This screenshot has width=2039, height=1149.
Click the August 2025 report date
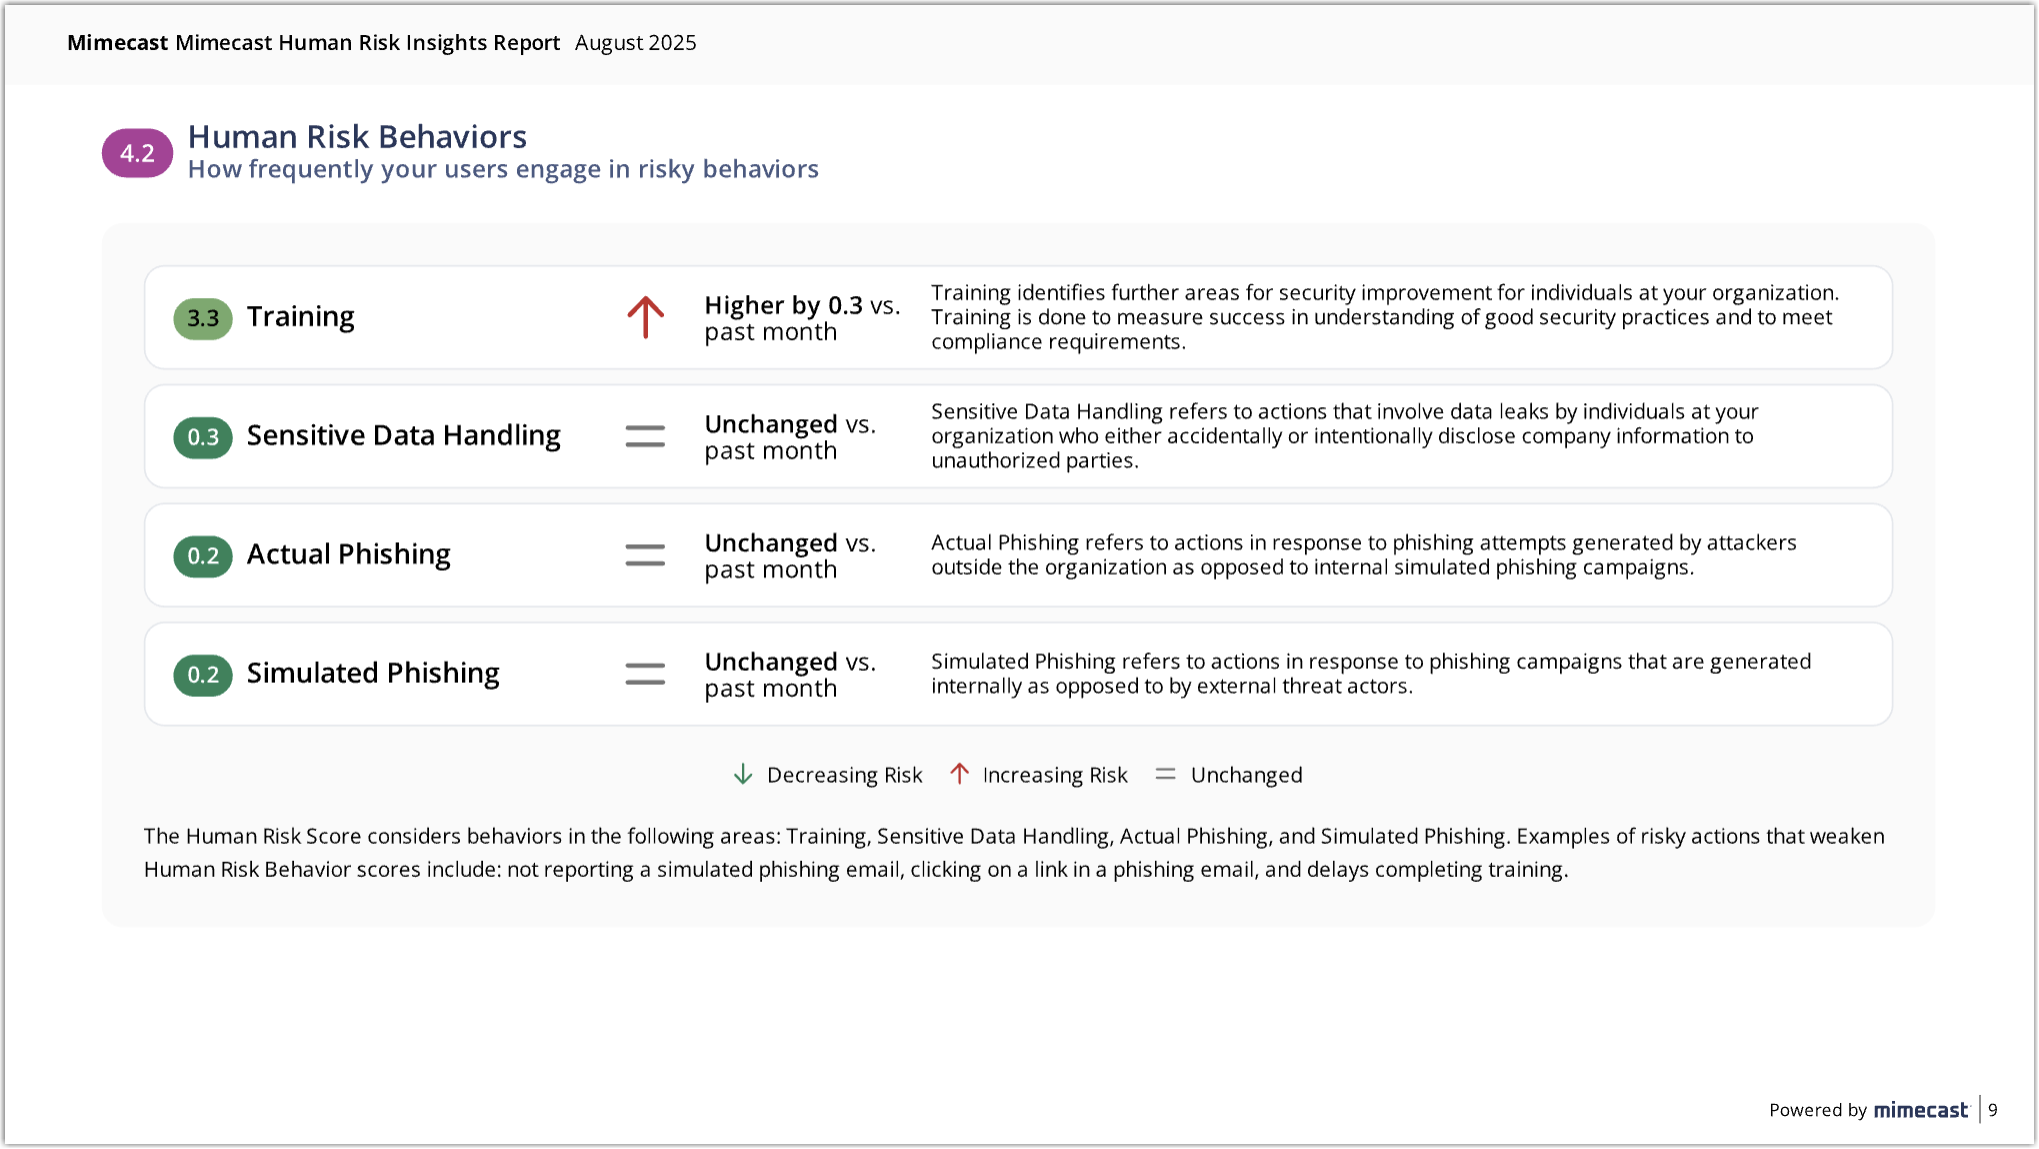coord(635,43)
